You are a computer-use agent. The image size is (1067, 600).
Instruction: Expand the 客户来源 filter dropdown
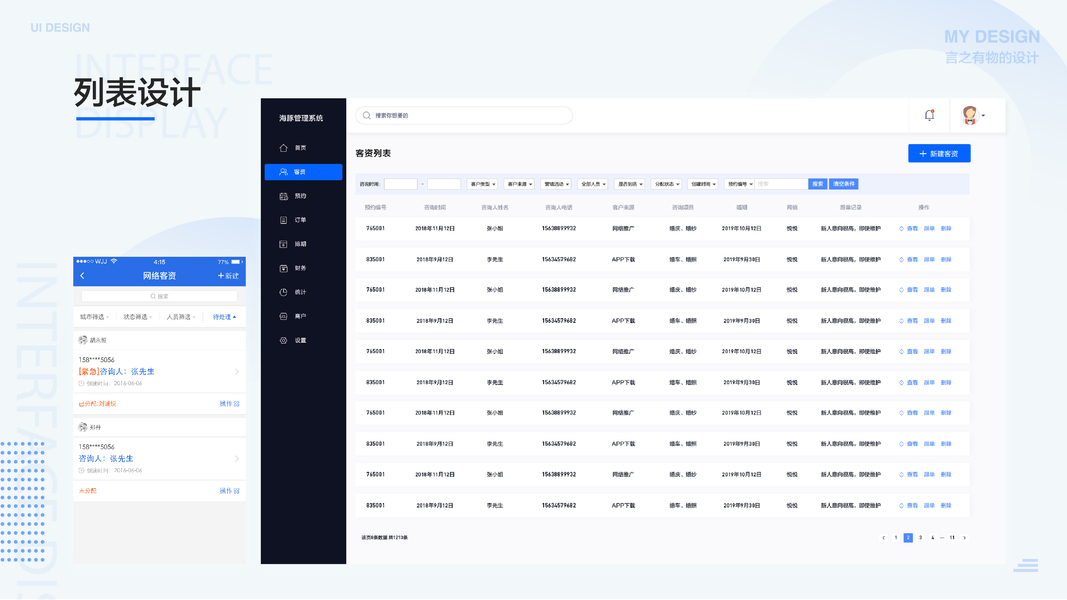(519, 184)
